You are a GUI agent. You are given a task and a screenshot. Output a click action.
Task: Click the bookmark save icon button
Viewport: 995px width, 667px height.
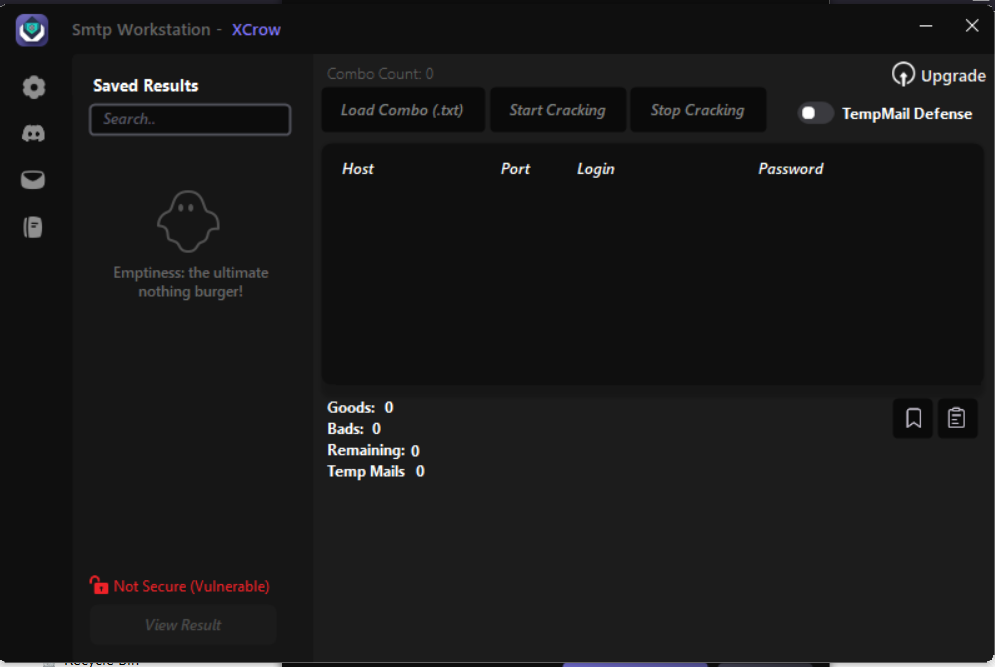click(913, 418)
